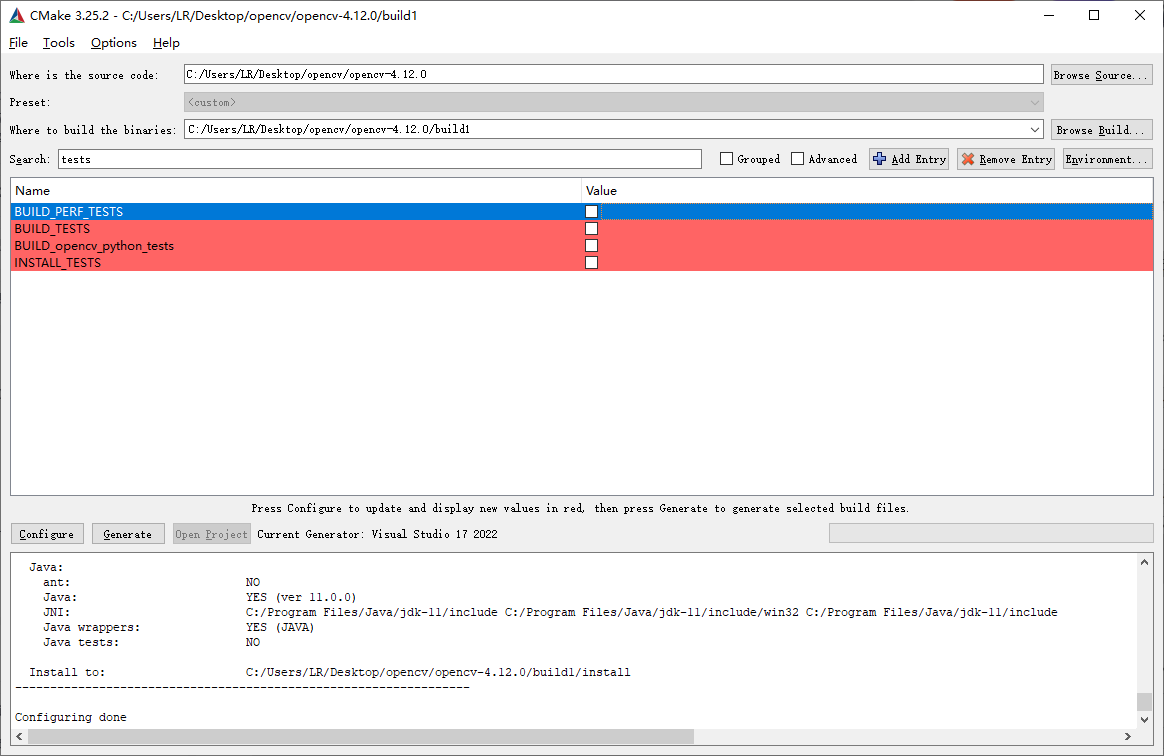Click the output log scroll down arrow
Image resolution: width=1164 pixels, height=756 pixels.
pyautogui.click(x=1144, y=720)
